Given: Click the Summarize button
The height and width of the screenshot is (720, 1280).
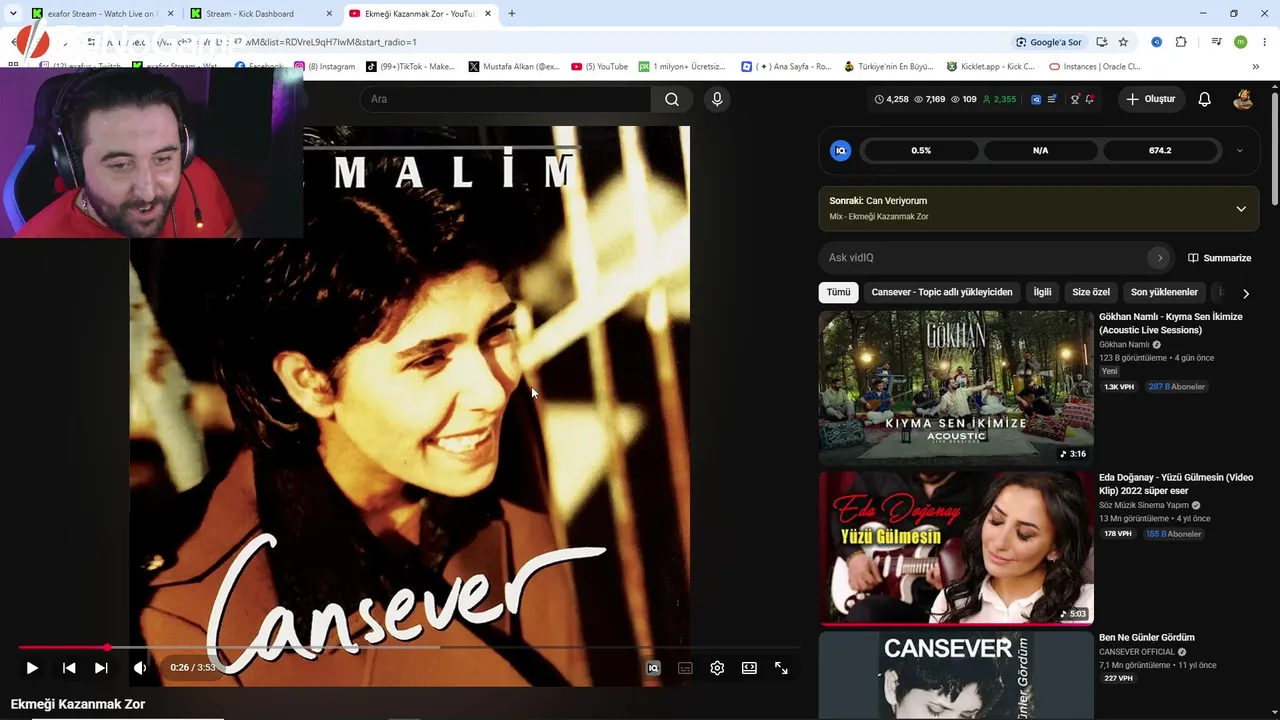Looking at the screenshot, I should tap(1219, 258).
